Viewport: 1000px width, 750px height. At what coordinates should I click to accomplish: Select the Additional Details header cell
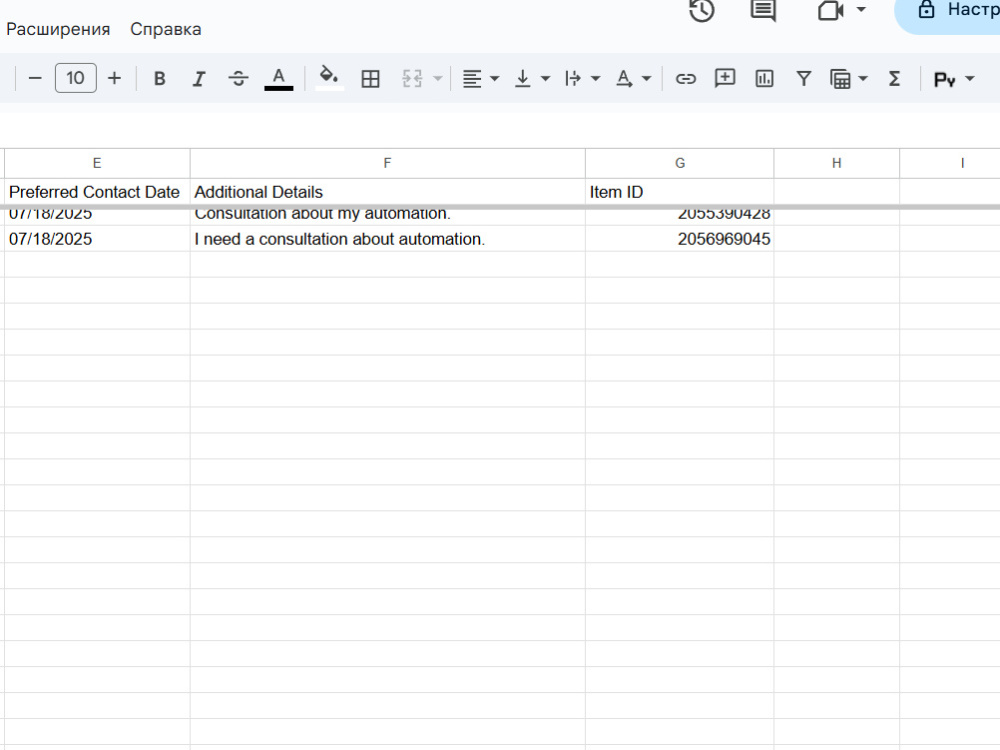tap(387, 192)
